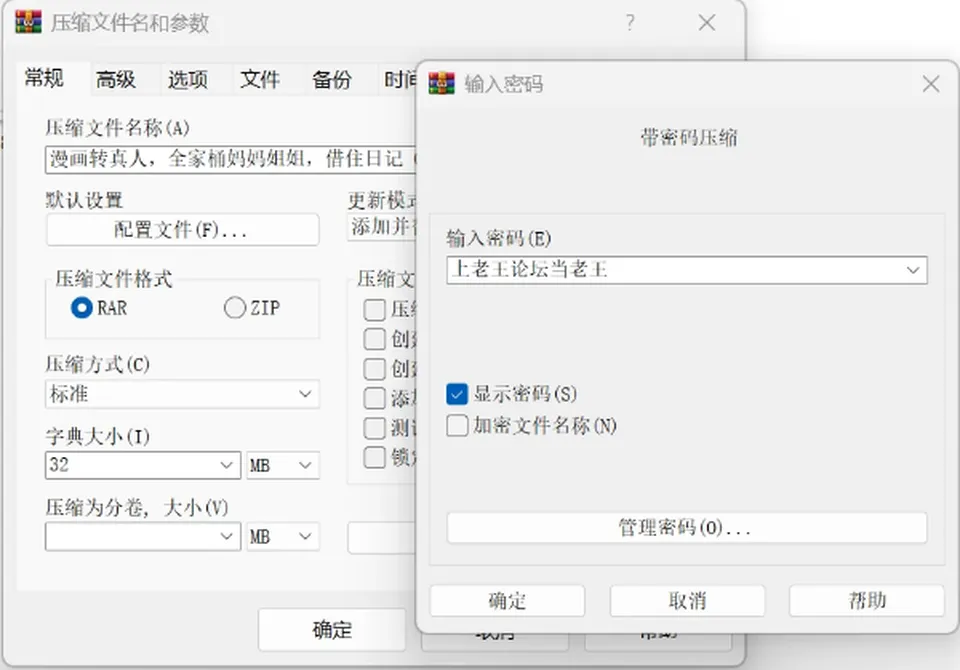Open the MB unit dropdown beside split volume size
The image size is (960, 670).
[x=283, y=536]
